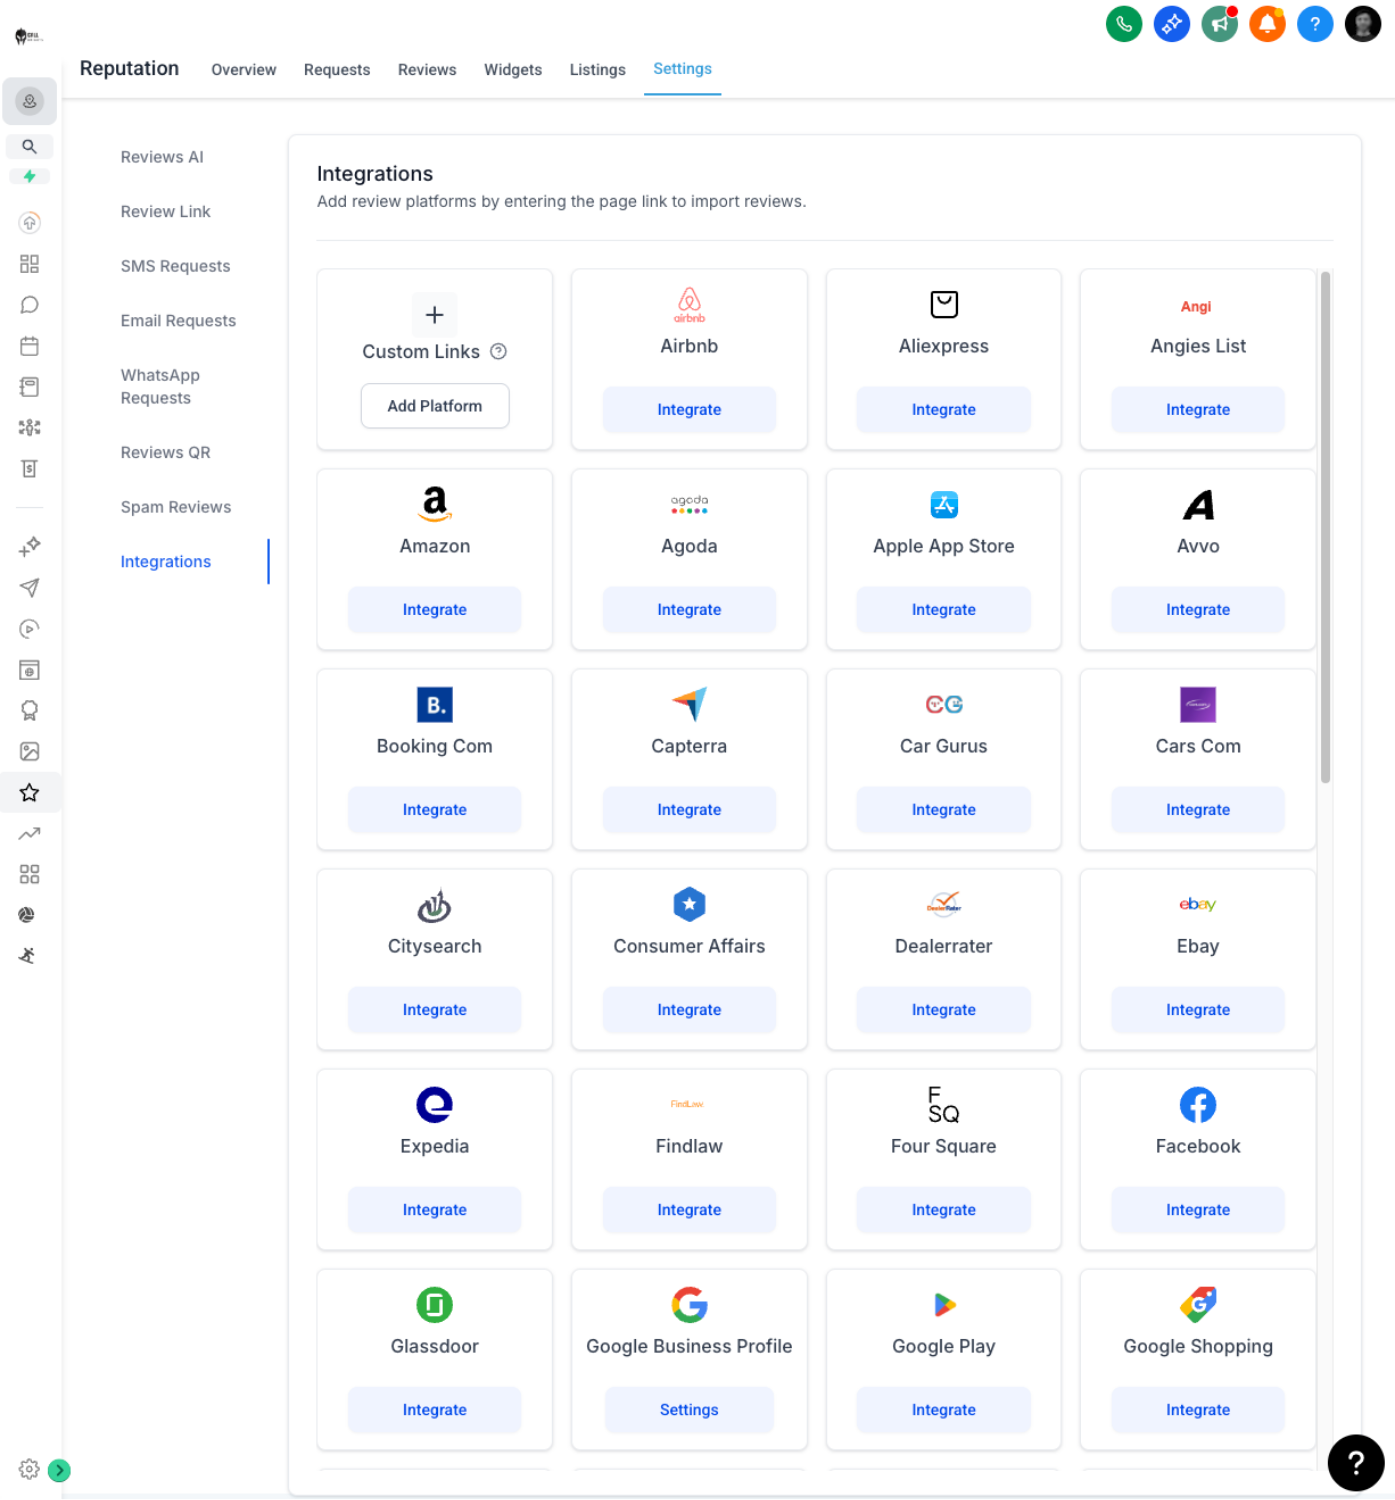The height and width of the screenshot is (1500, 1395).
Task: Open the black help chat bubble
Action: pos(1355,1462)
